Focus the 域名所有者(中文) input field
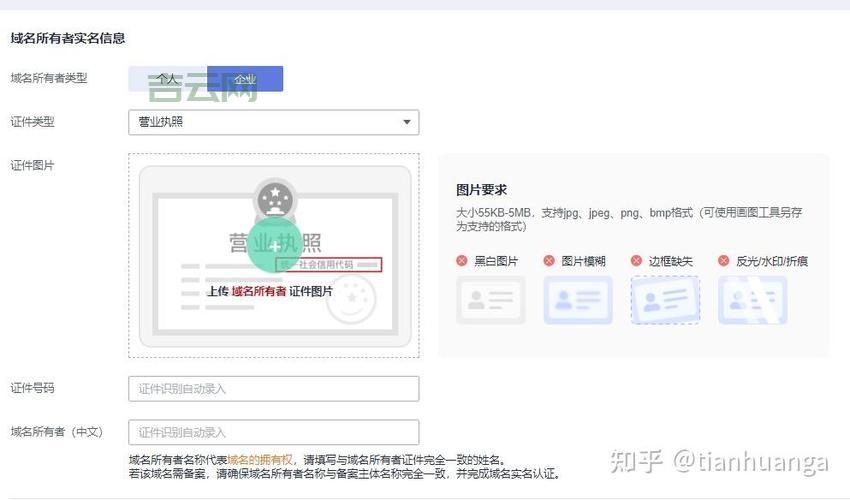The height and width of the screenshot is (500, 850). click(274, 432)
